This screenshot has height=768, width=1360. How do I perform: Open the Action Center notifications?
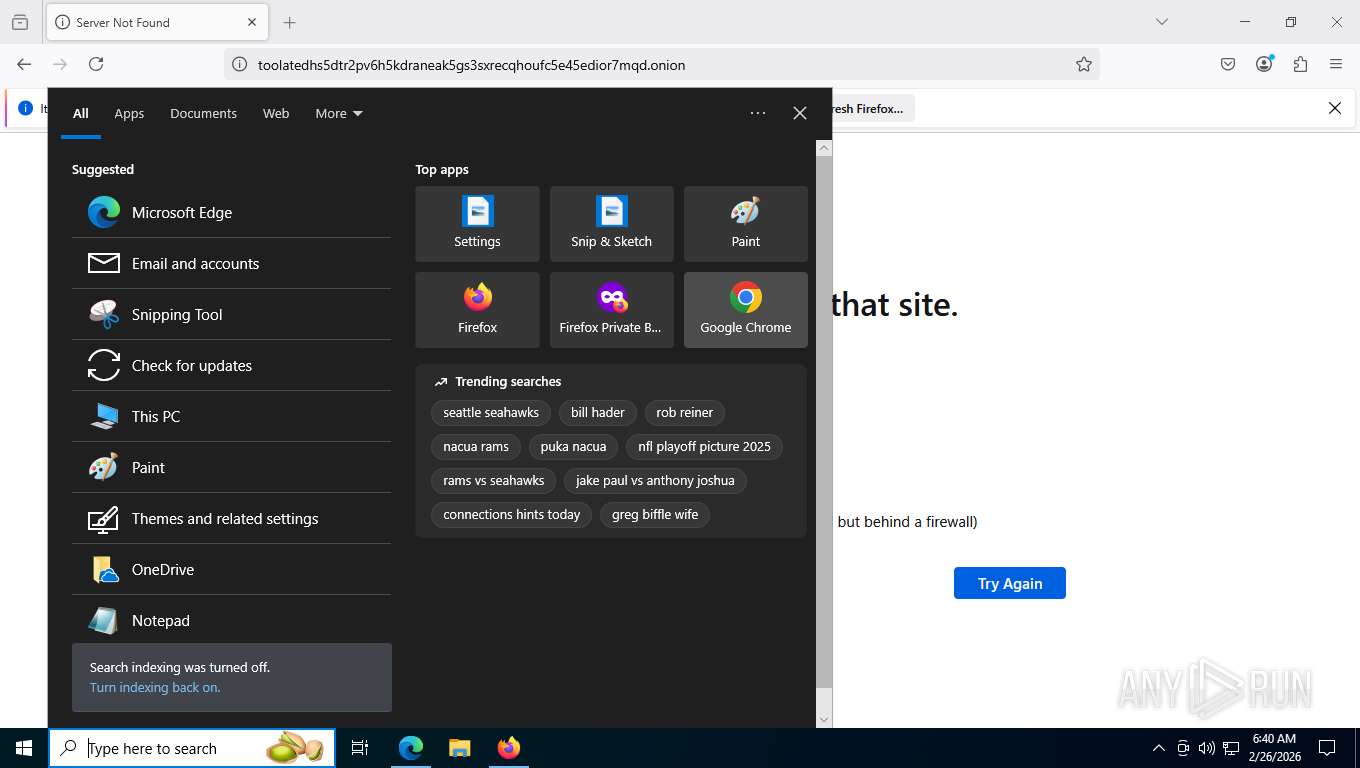[1327, 748]
